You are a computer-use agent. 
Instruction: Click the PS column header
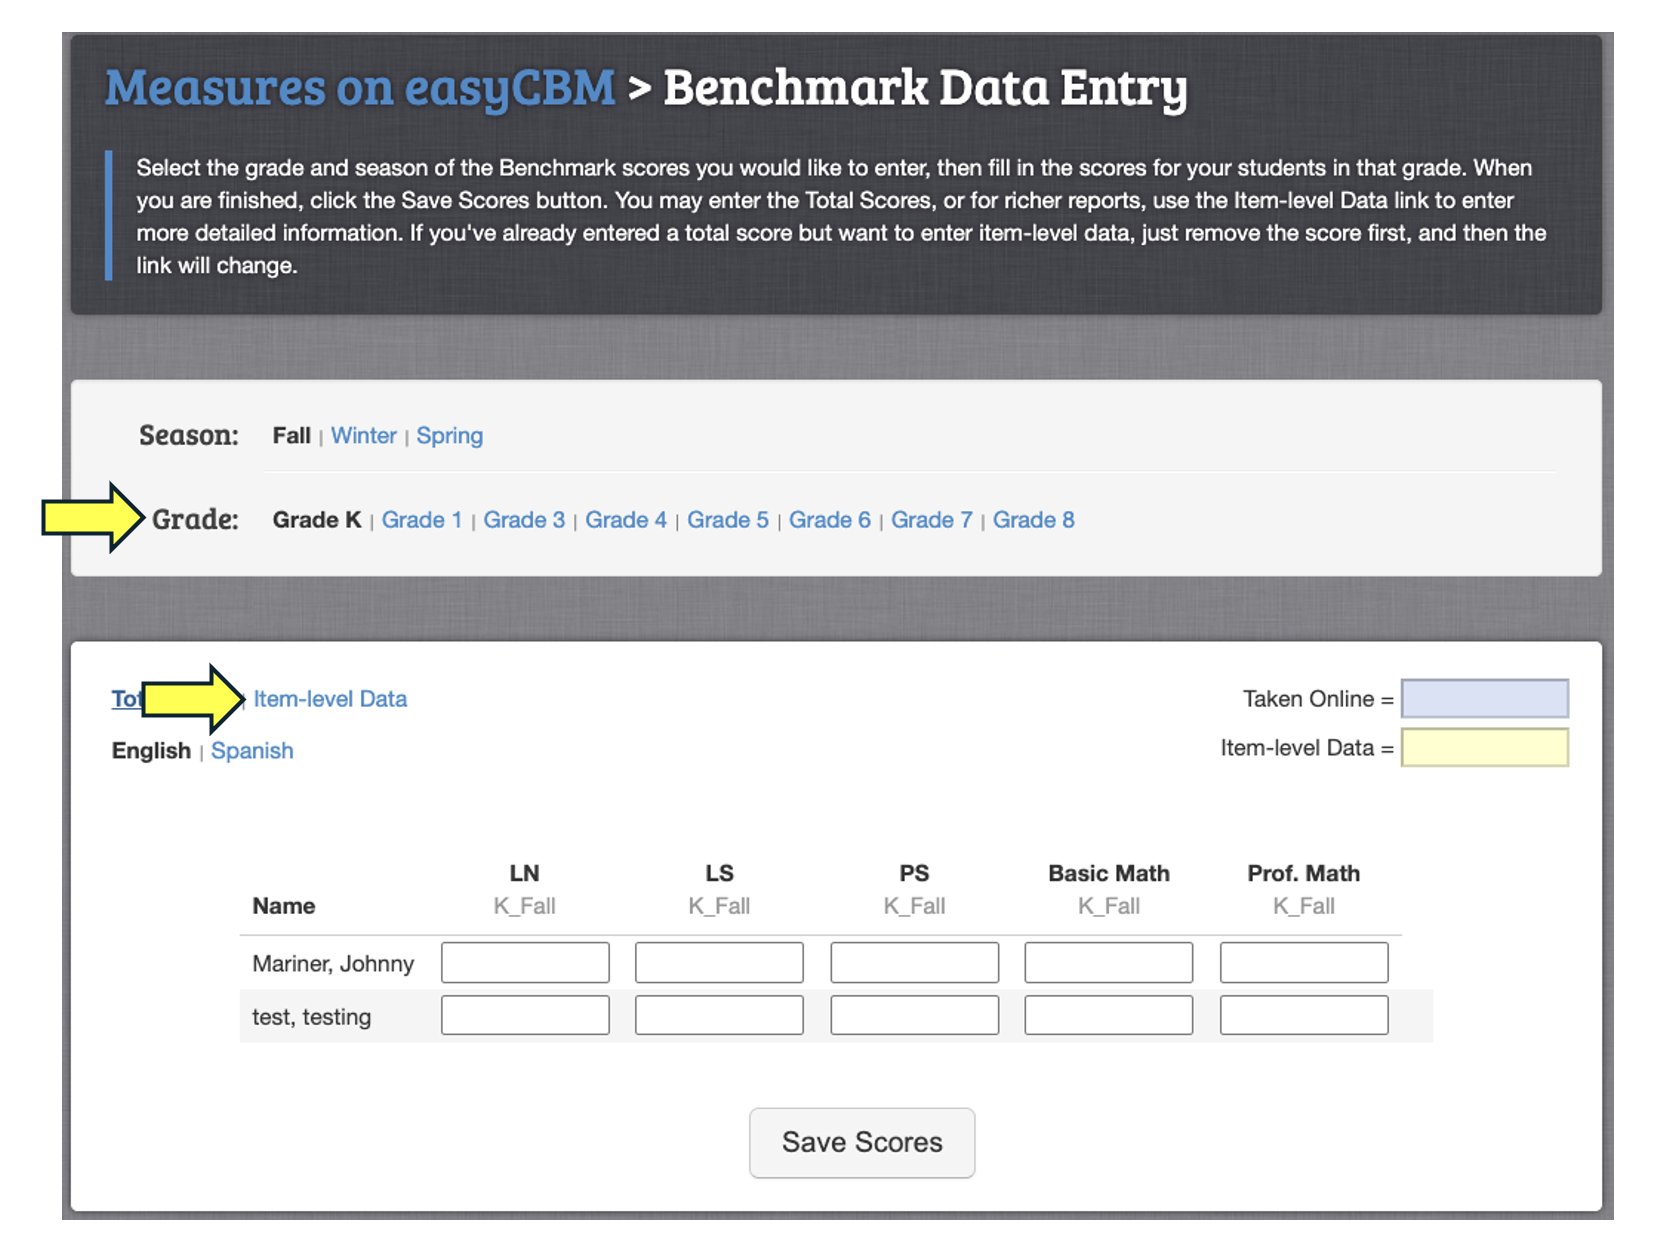click(914, 873)
